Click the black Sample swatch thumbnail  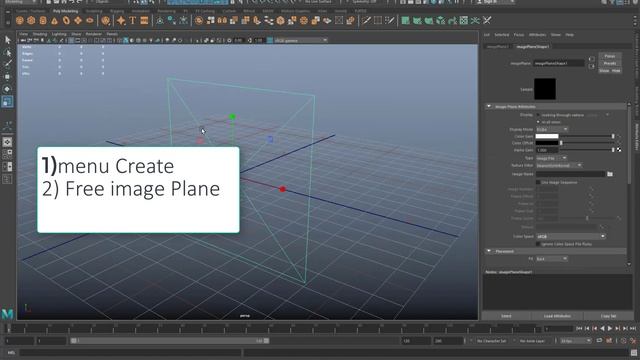click(545, 89)
